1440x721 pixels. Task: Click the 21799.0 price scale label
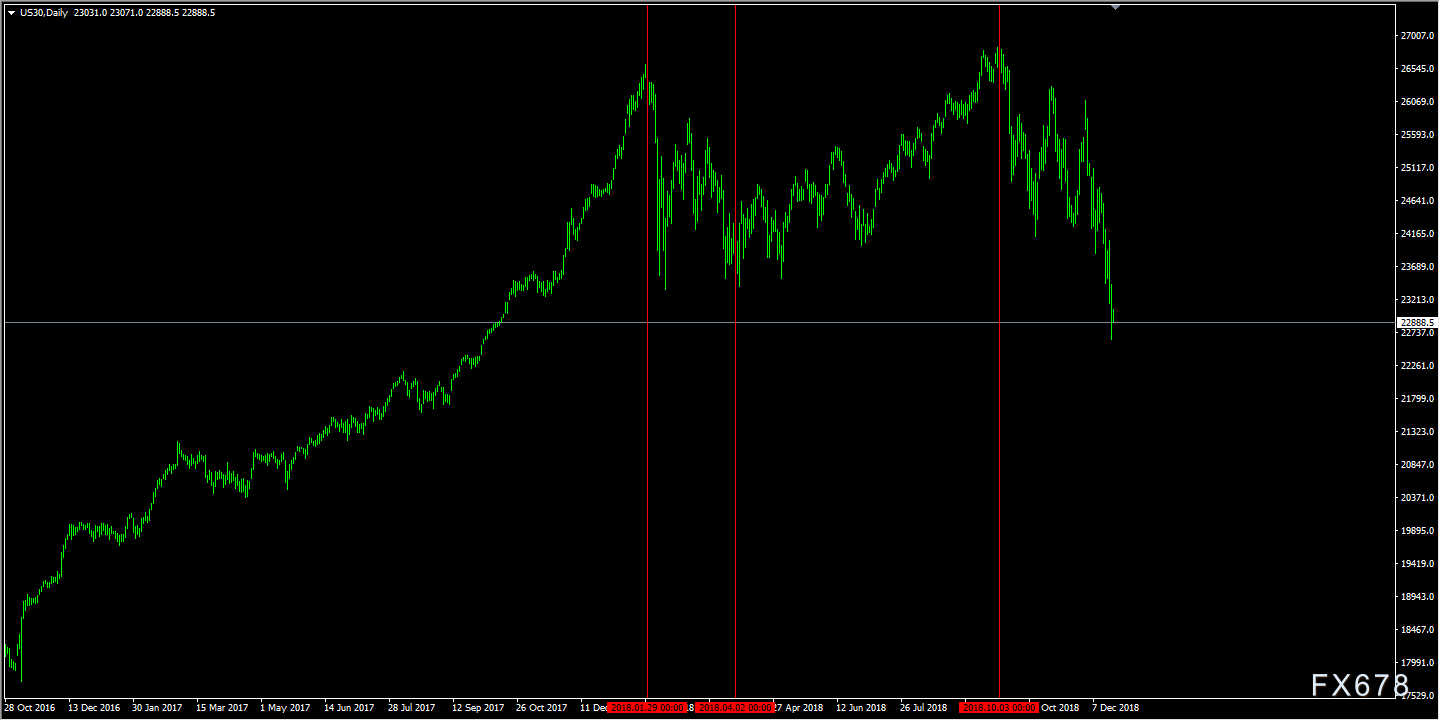point(1417,399)
